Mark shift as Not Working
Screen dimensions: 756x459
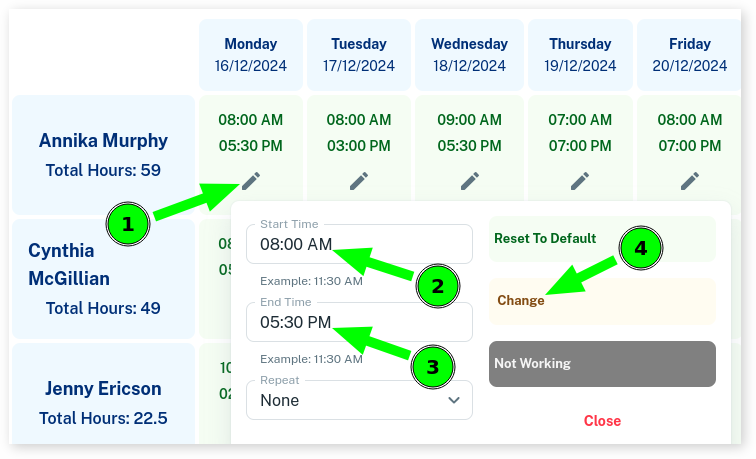602,364
